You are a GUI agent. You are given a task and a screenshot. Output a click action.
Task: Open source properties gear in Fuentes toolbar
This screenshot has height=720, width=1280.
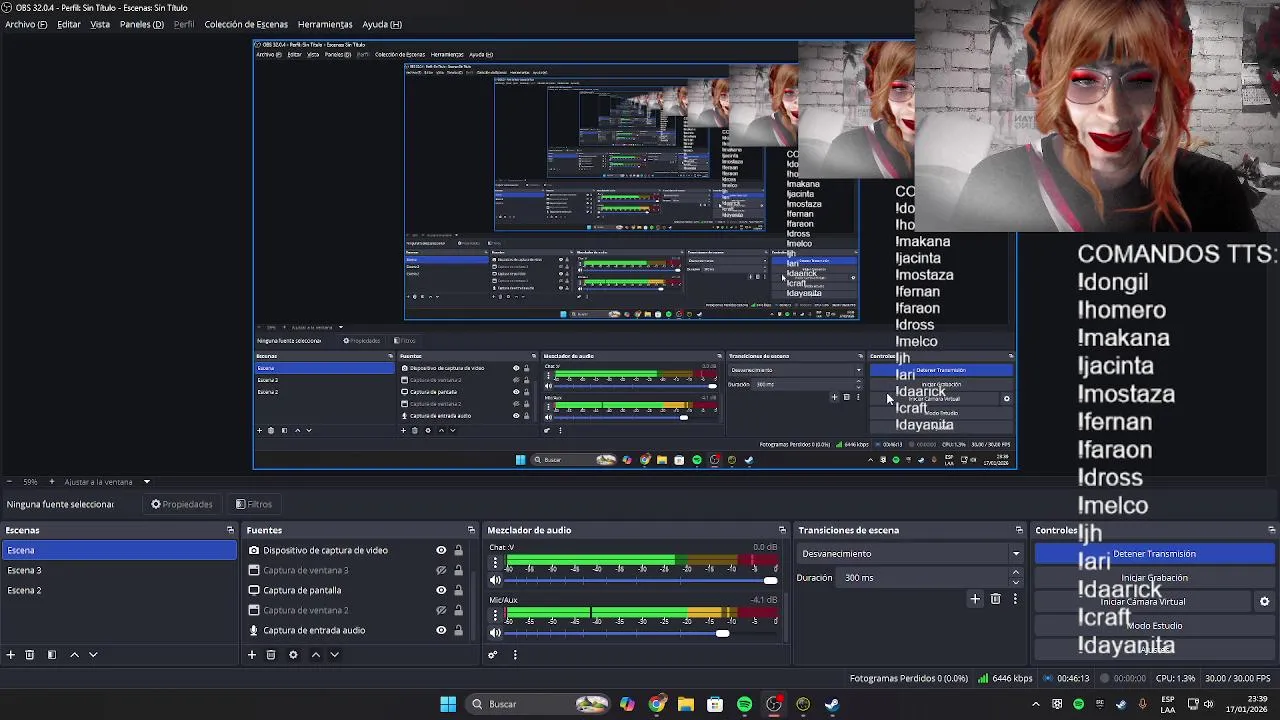293,655
